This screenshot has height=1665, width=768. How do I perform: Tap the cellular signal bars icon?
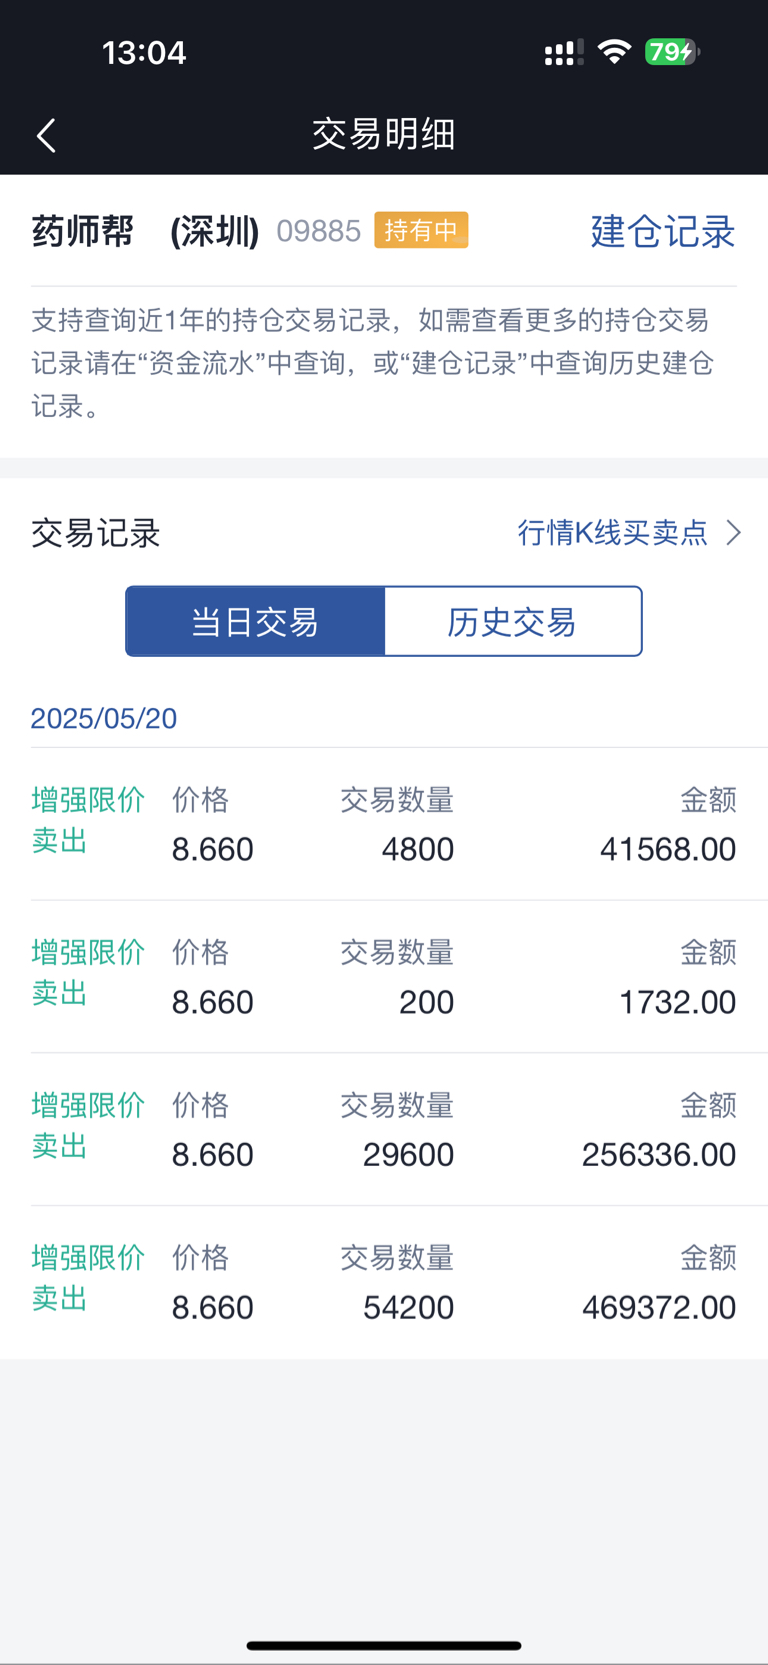pos(564,53)
